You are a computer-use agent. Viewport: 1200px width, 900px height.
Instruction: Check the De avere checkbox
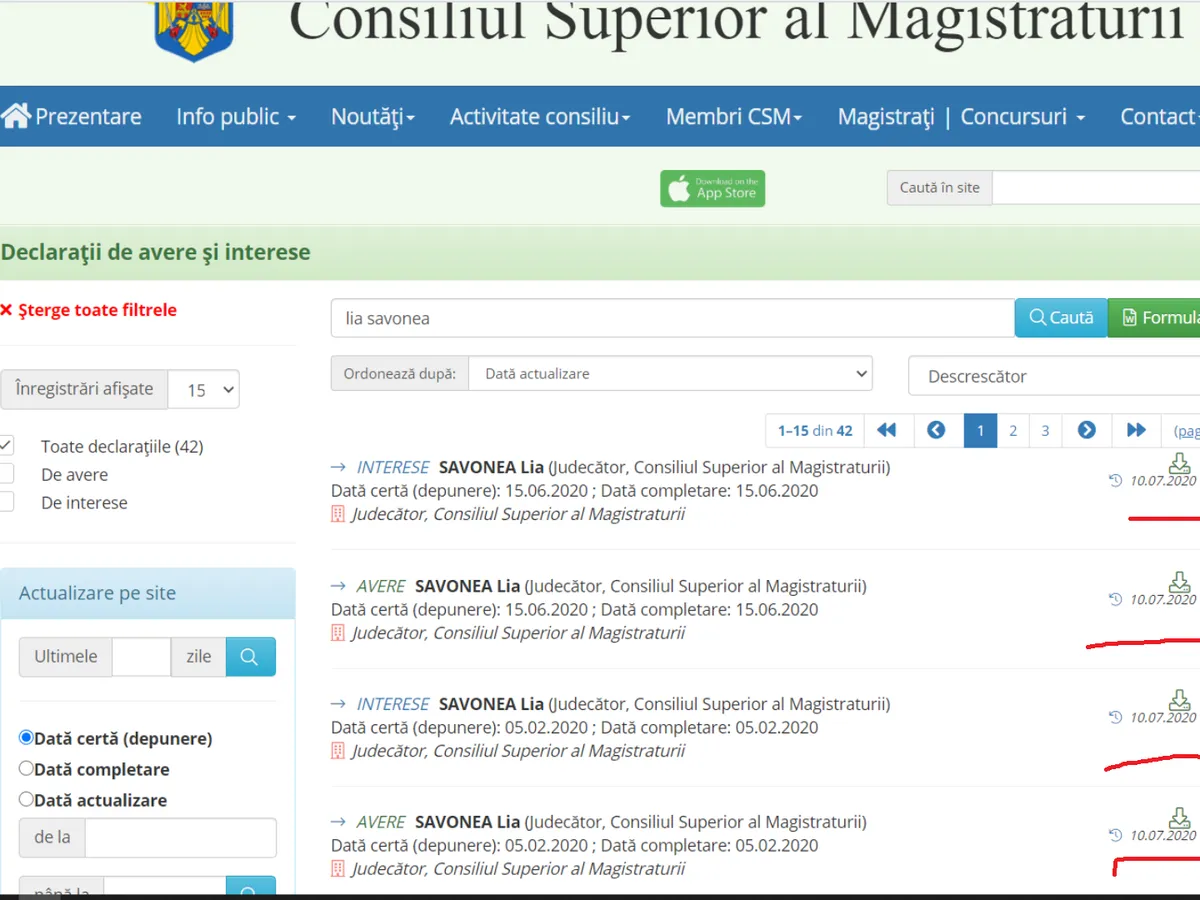point(8,474)
